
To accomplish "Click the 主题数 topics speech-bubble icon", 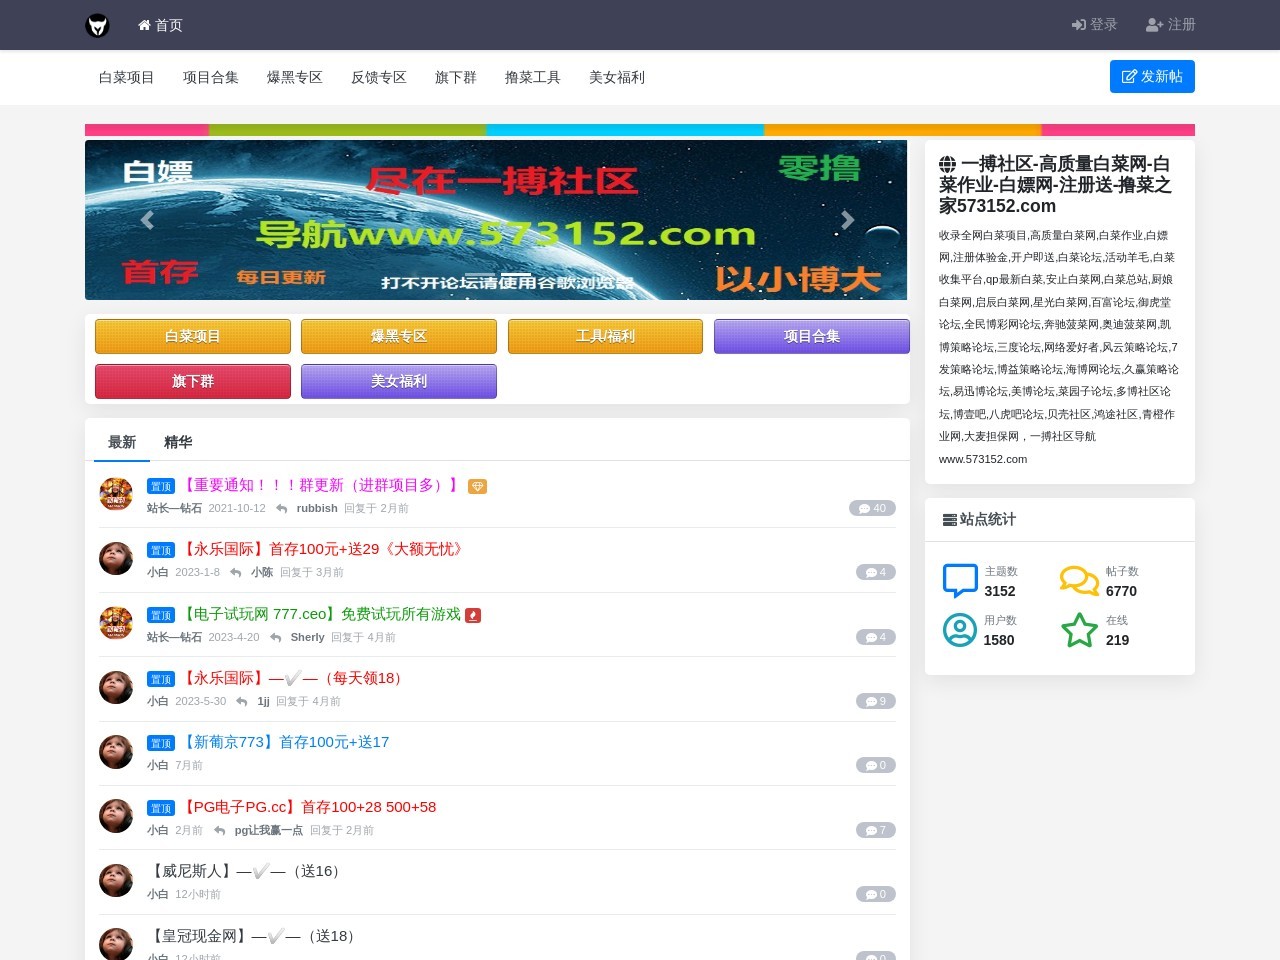I will tap(960, 580).
